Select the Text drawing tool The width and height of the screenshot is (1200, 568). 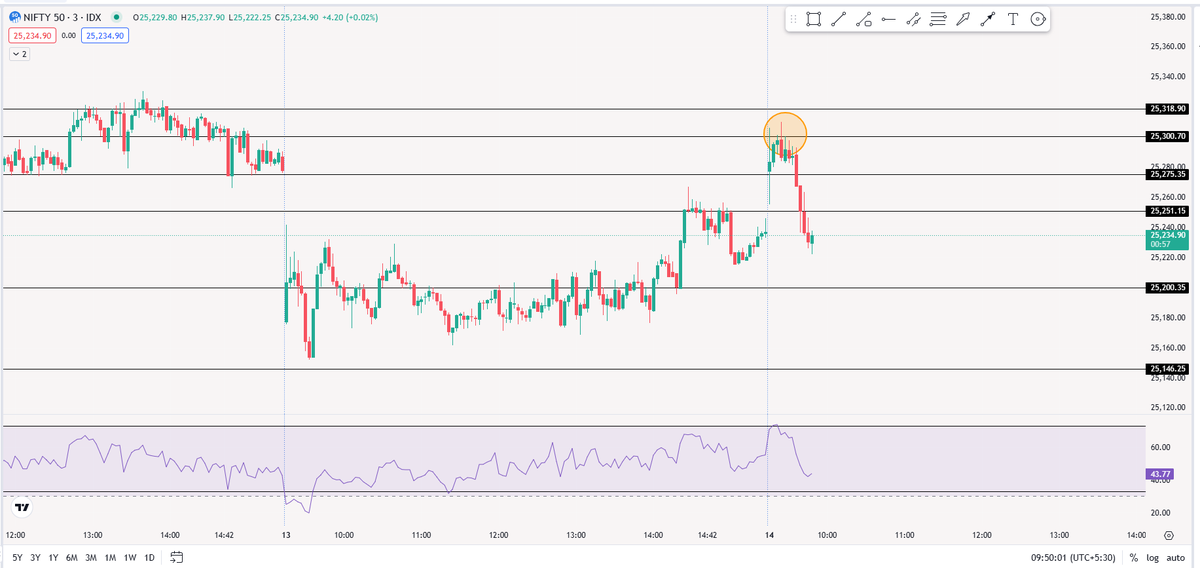[1013, 18]
